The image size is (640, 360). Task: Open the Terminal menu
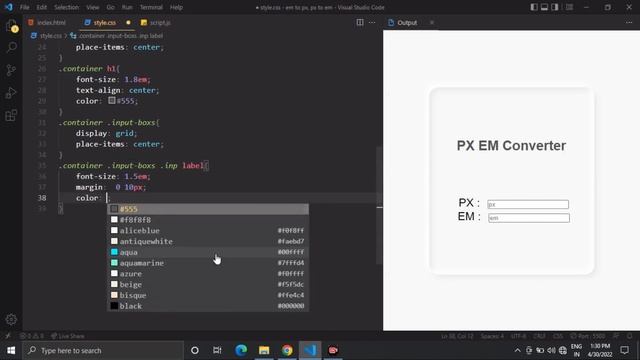point(151,7)
